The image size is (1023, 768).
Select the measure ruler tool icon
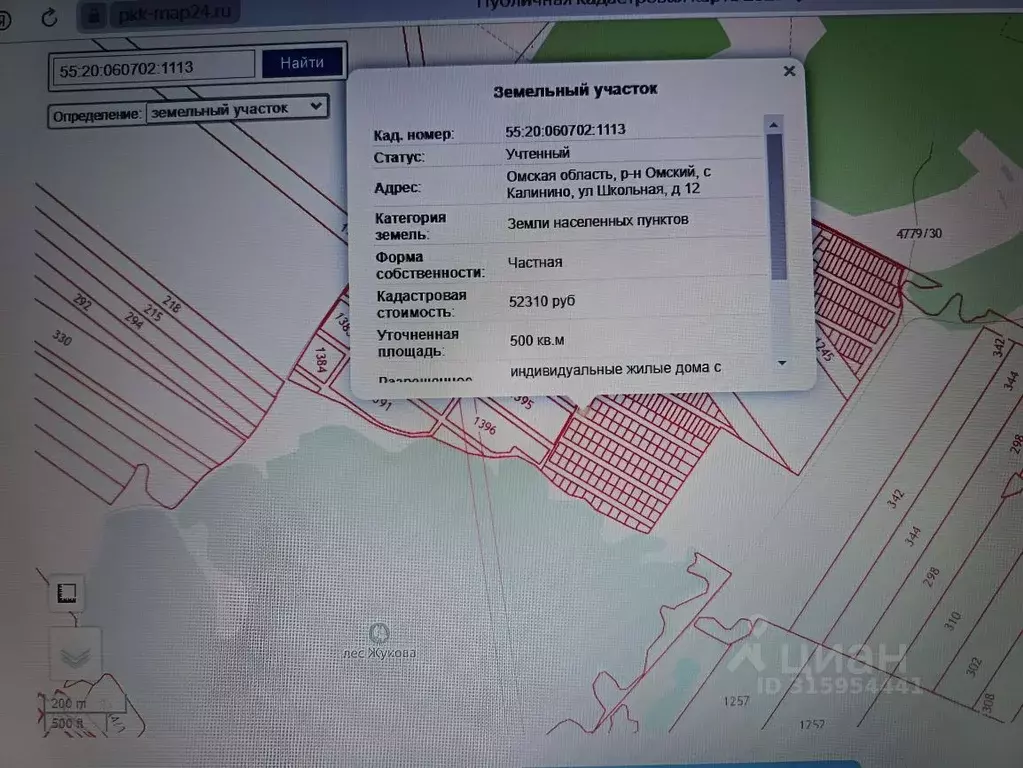click(x=67, y=593)
